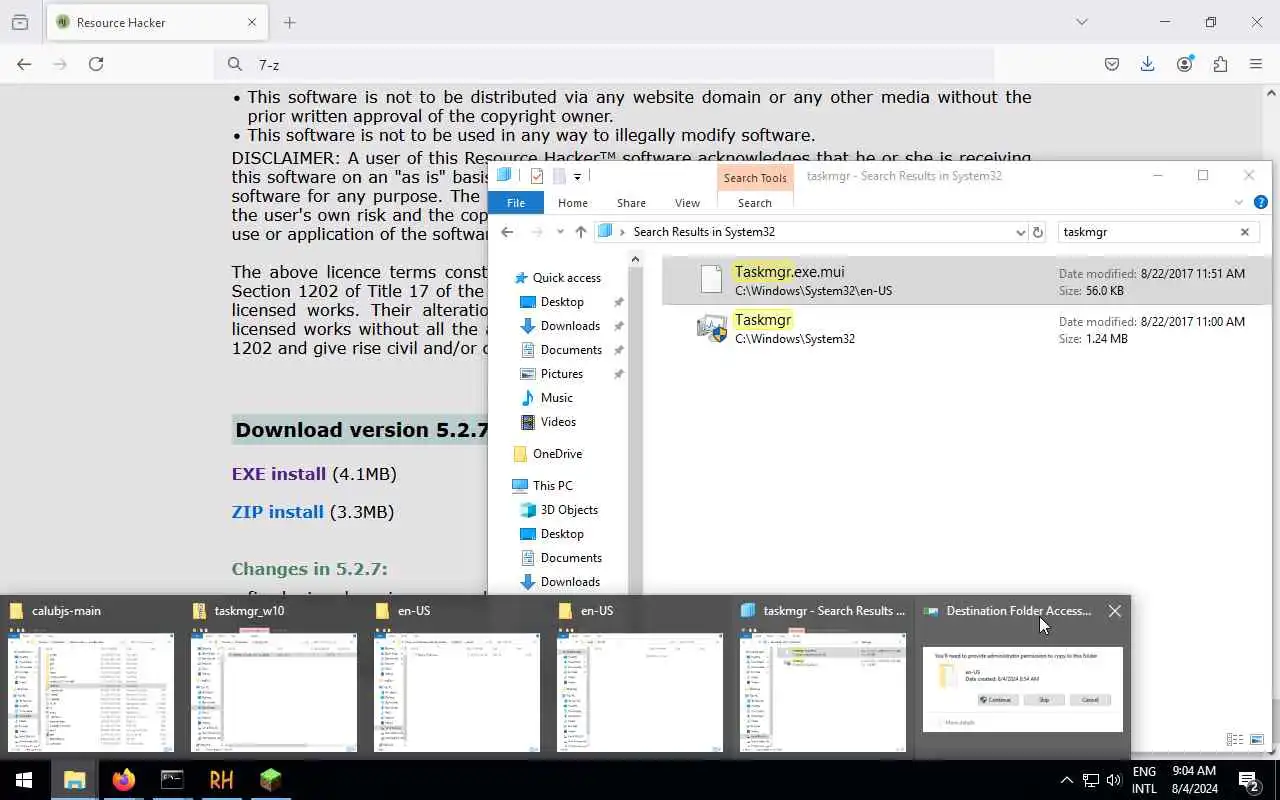Go up one folder level in Explorer
This screenshot has height=800, width=1280.
click(581, 232)
